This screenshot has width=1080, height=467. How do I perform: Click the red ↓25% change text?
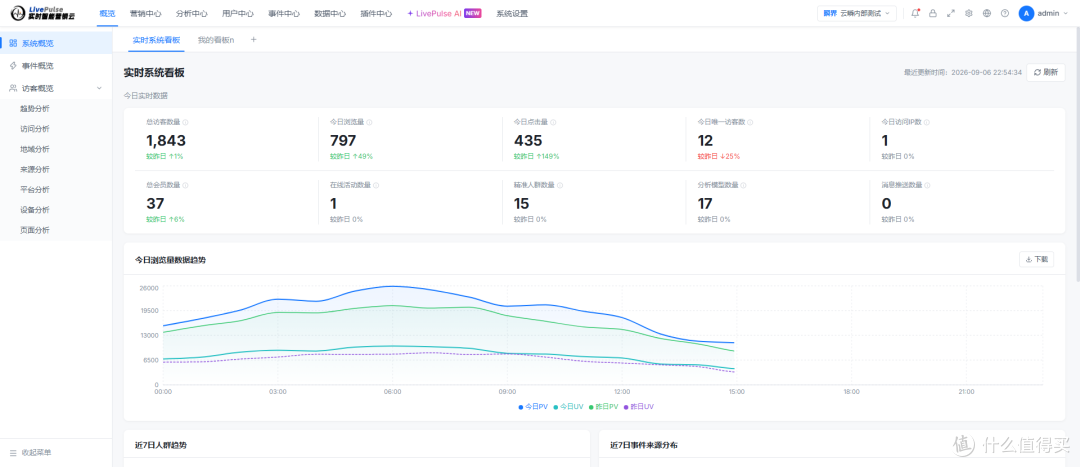[x=729, y=156]
